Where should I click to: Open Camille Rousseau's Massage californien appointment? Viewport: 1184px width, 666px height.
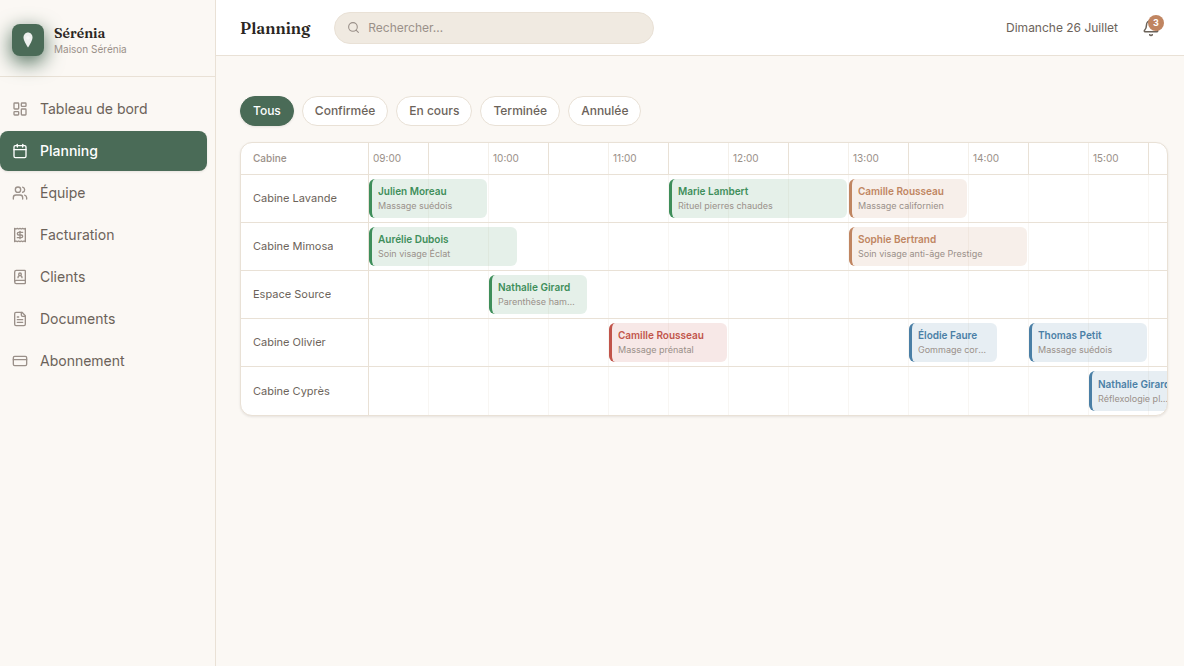click(x=908, y=198)
